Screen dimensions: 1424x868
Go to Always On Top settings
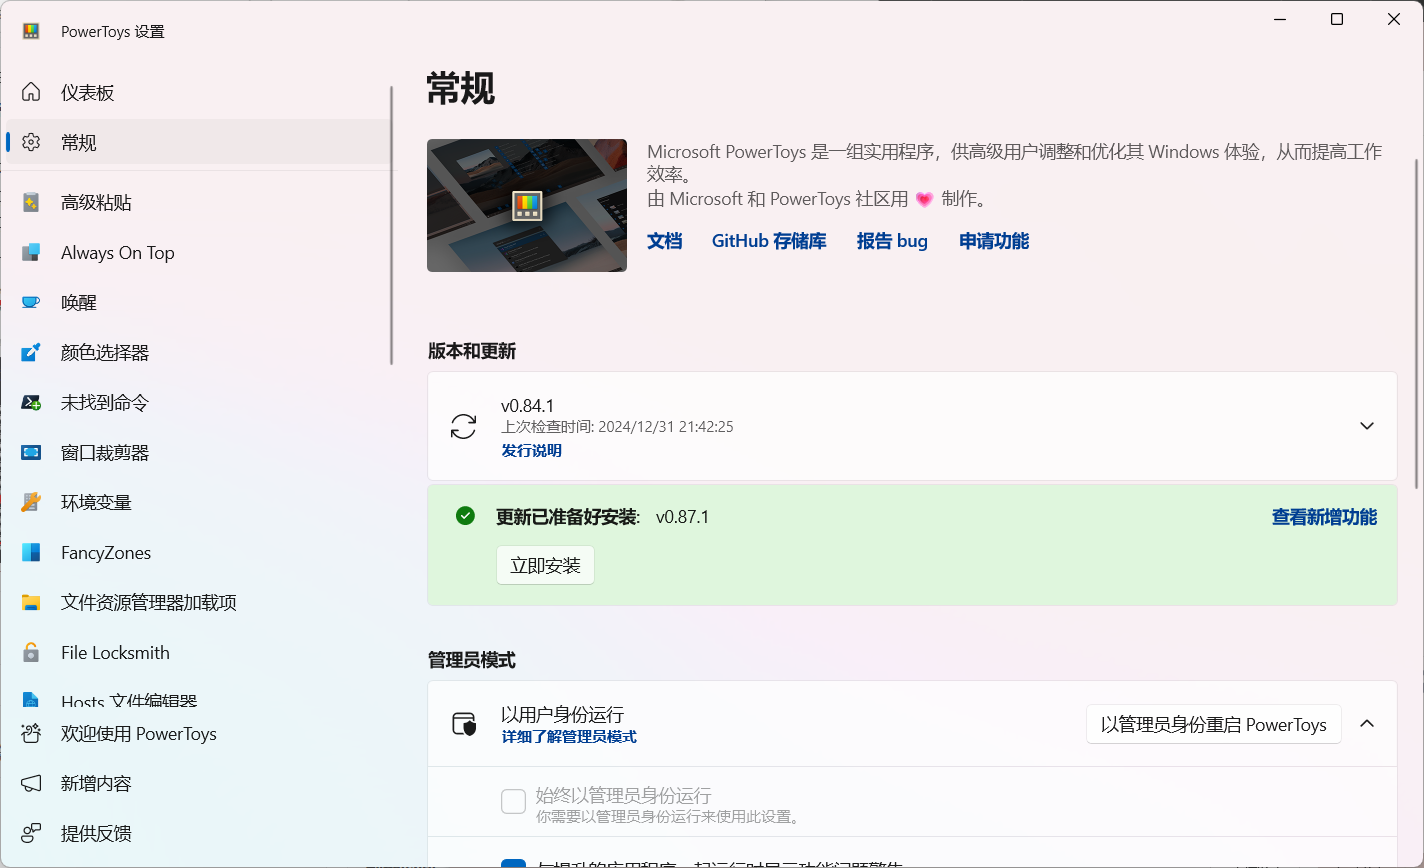coord(198,252)
